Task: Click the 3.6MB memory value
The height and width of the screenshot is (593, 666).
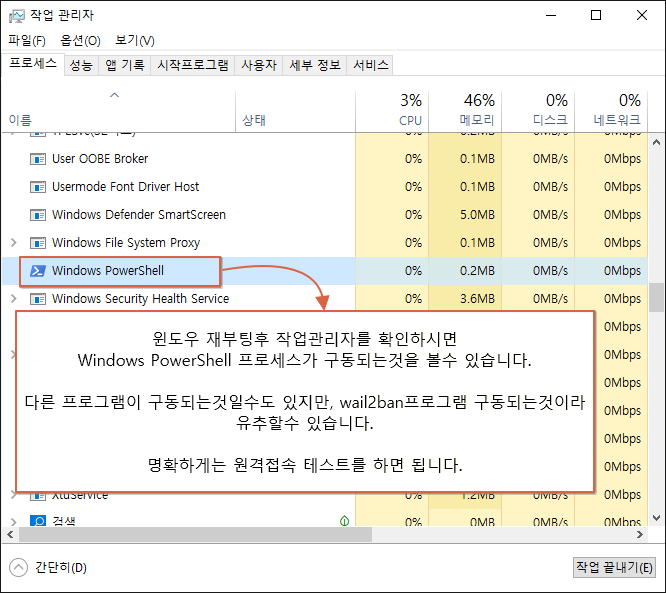Action: click(477, 299)
